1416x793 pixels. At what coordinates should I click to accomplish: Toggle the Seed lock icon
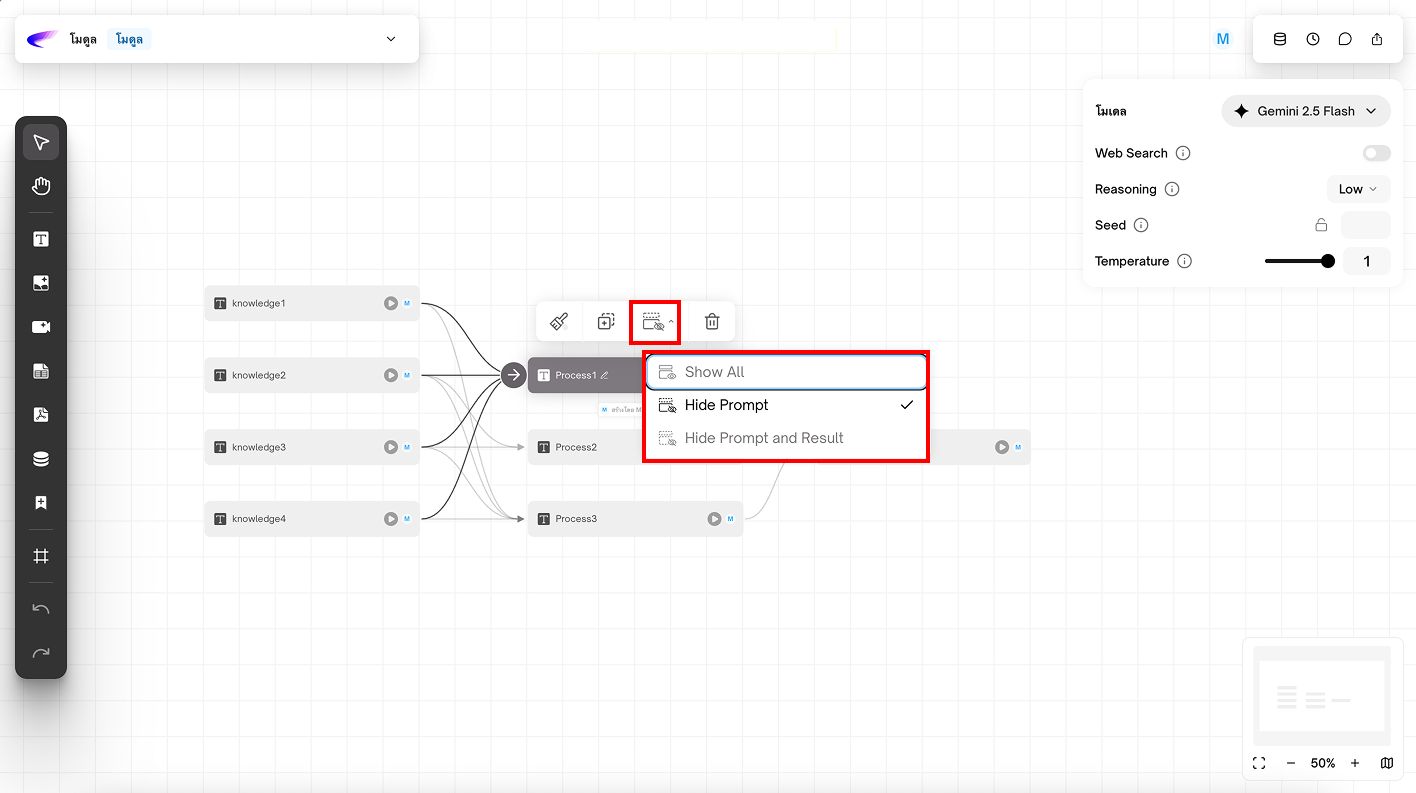point(1321,225)
